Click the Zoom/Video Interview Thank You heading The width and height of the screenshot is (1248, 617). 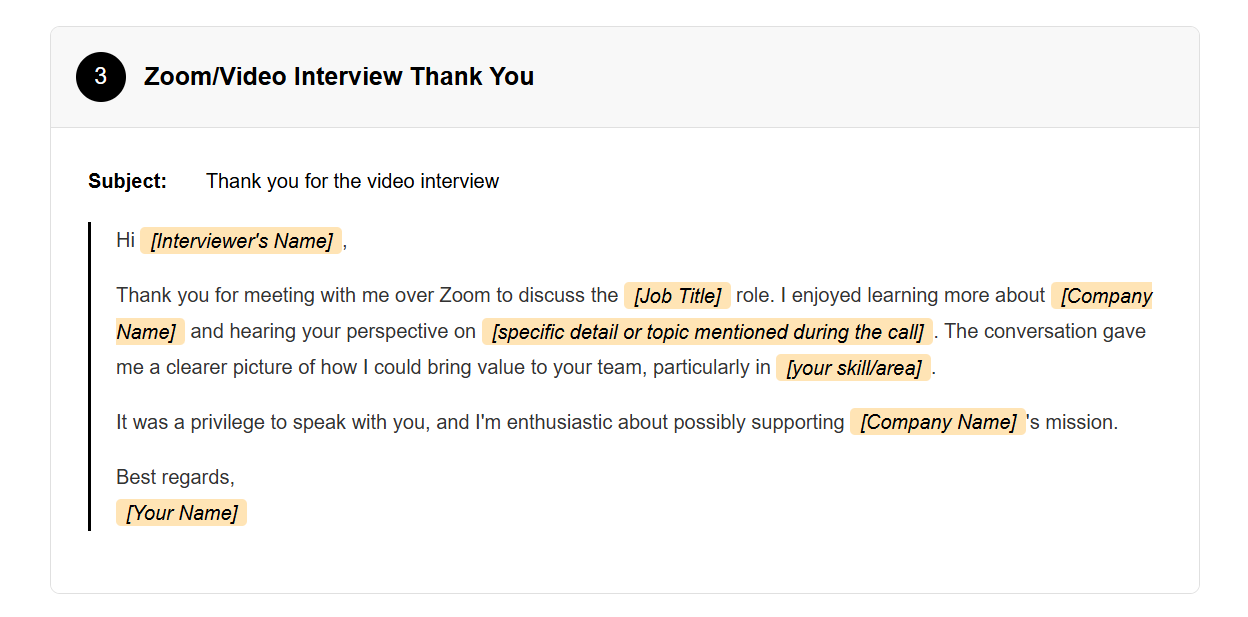[339, 77]
